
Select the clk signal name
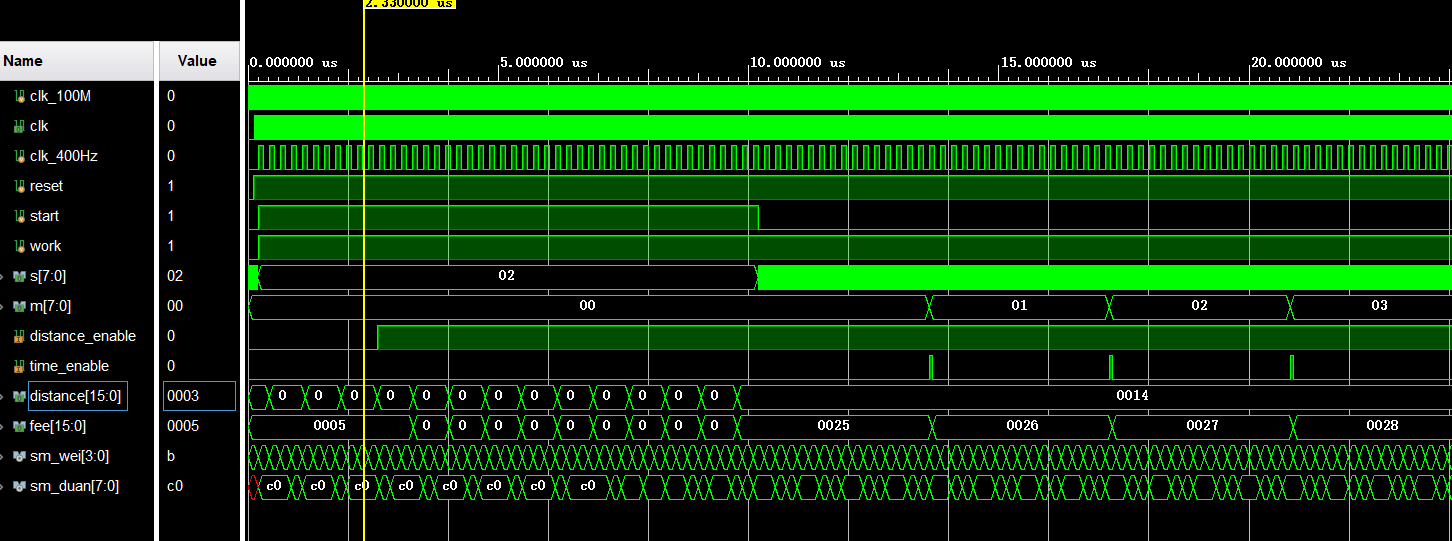39,126
